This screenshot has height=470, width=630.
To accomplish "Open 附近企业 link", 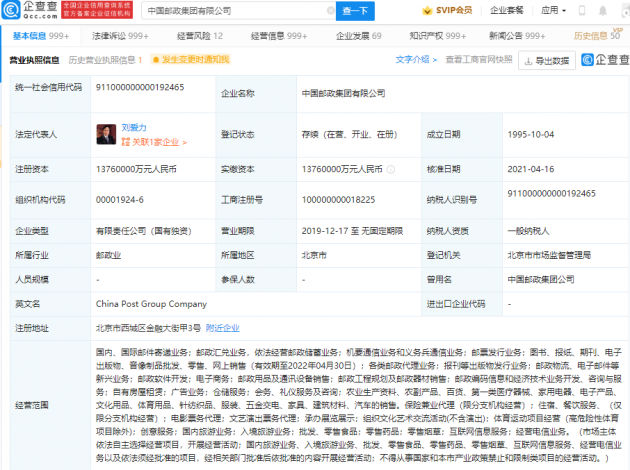I will [x=223, y=328].
